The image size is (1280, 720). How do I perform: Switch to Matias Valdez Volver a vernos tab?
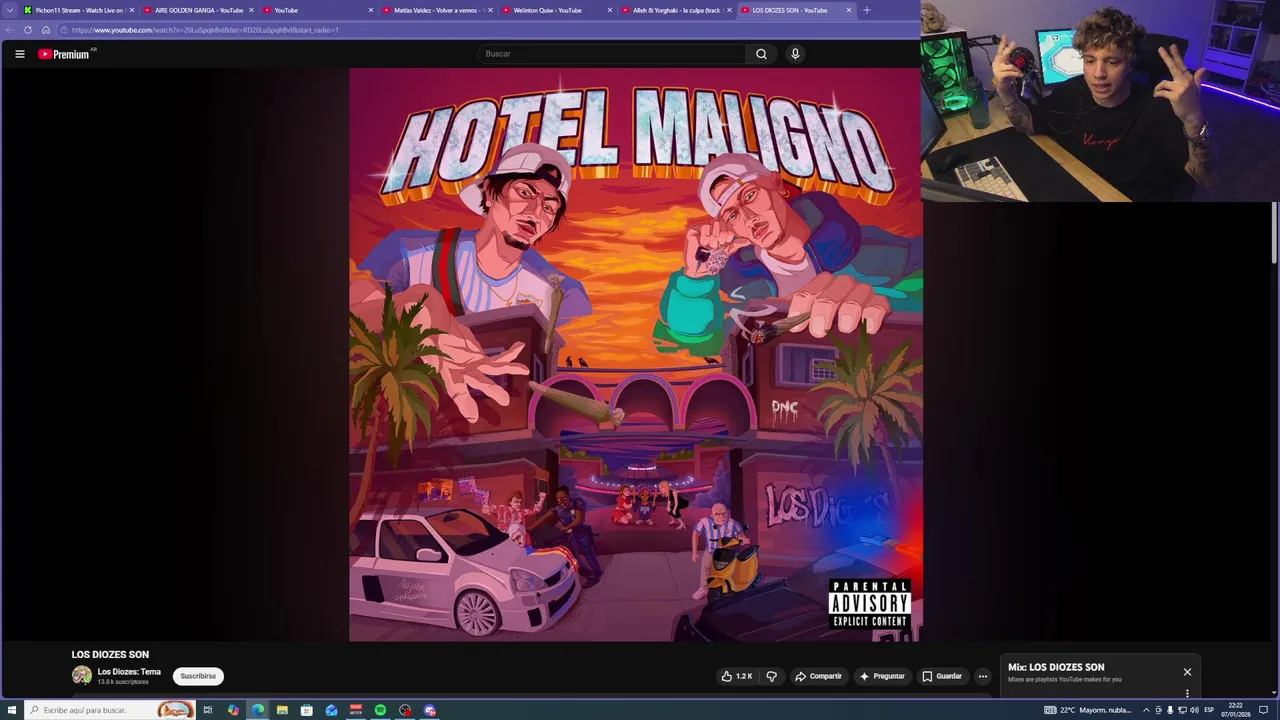click(x=435, y=10)
